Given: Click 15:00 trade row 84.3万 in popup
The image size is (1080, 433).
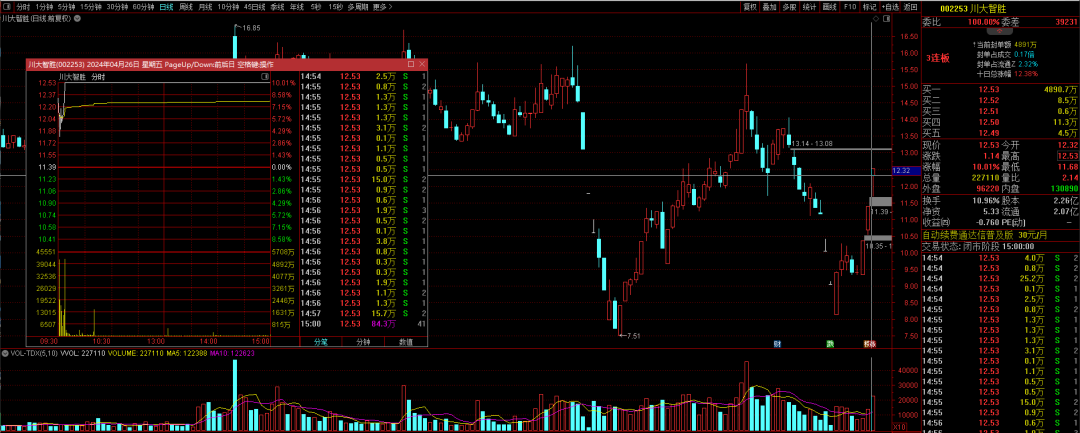Looking at the screenshot, I should pos(363,323).
